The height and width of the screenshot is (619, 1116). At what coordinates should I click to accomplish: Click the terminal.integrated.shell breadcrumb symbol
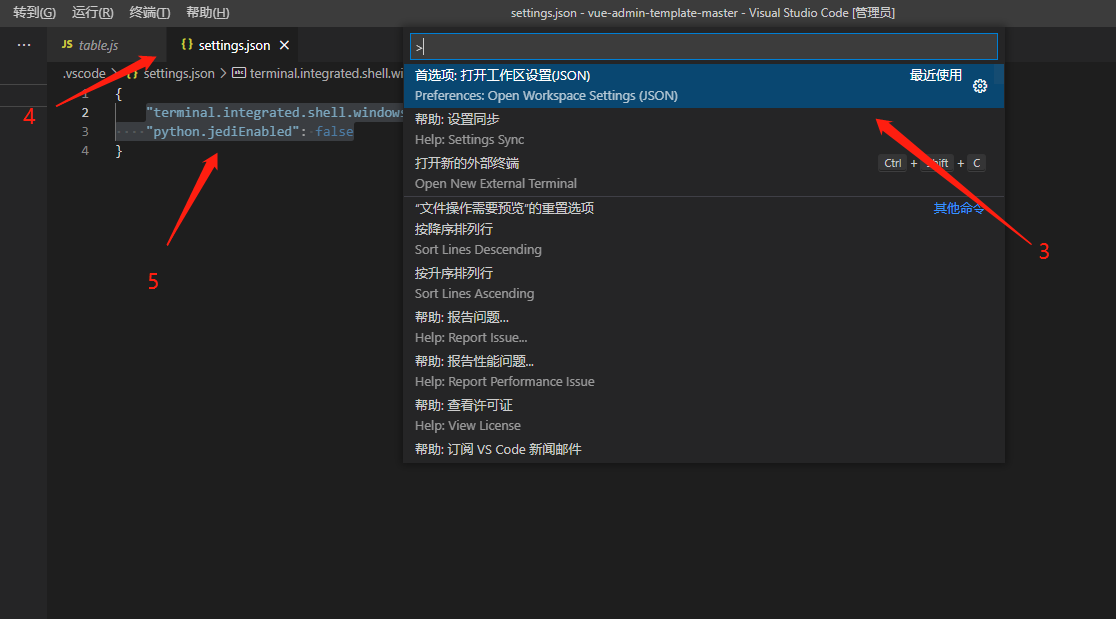pos(327,73)
